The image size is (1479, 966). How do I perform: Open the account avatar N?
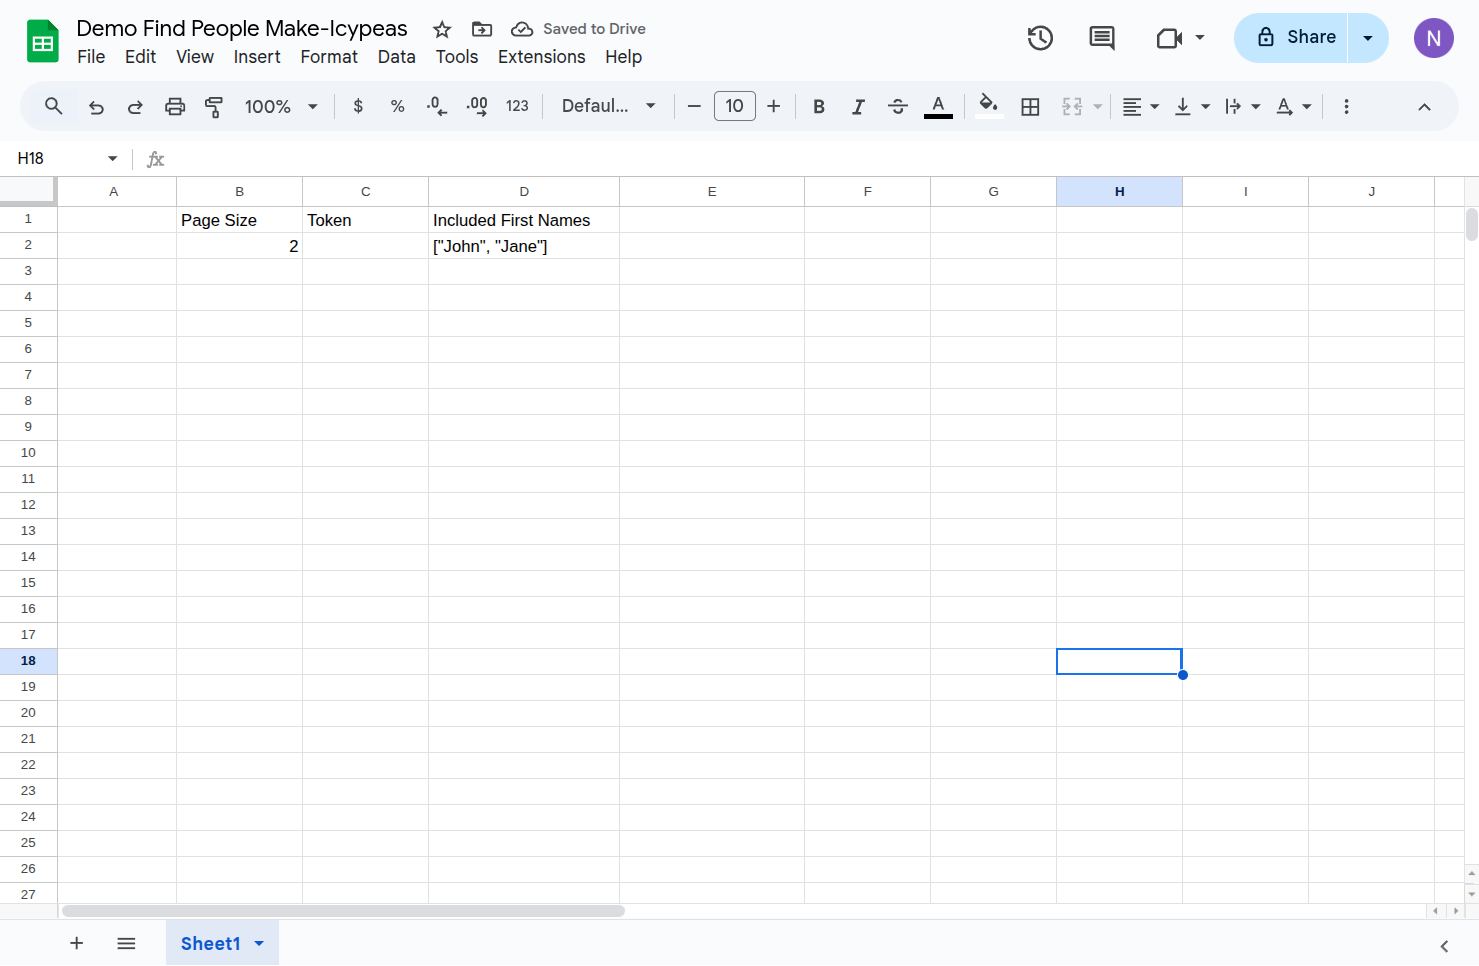(x=1433, y=38)
